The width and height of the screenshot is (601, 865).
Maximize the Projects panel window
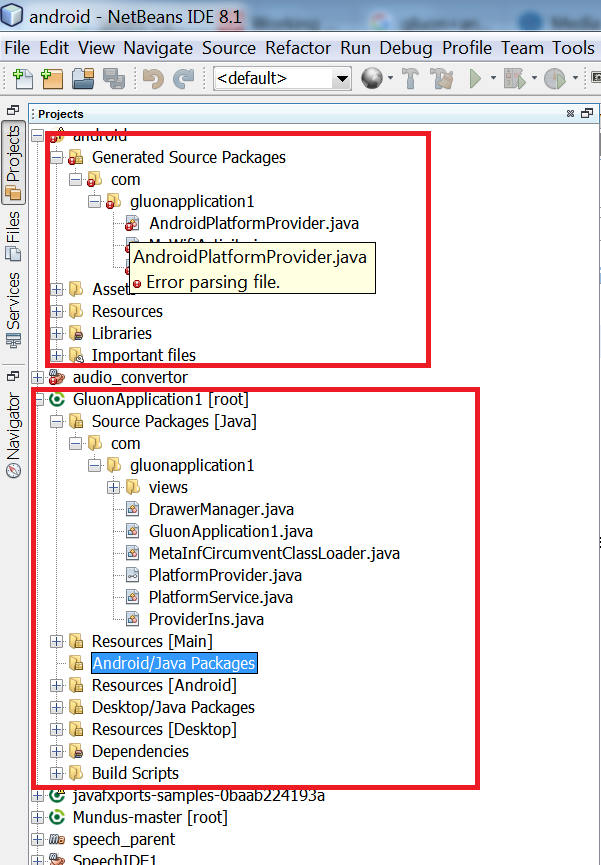click(587, 113)
